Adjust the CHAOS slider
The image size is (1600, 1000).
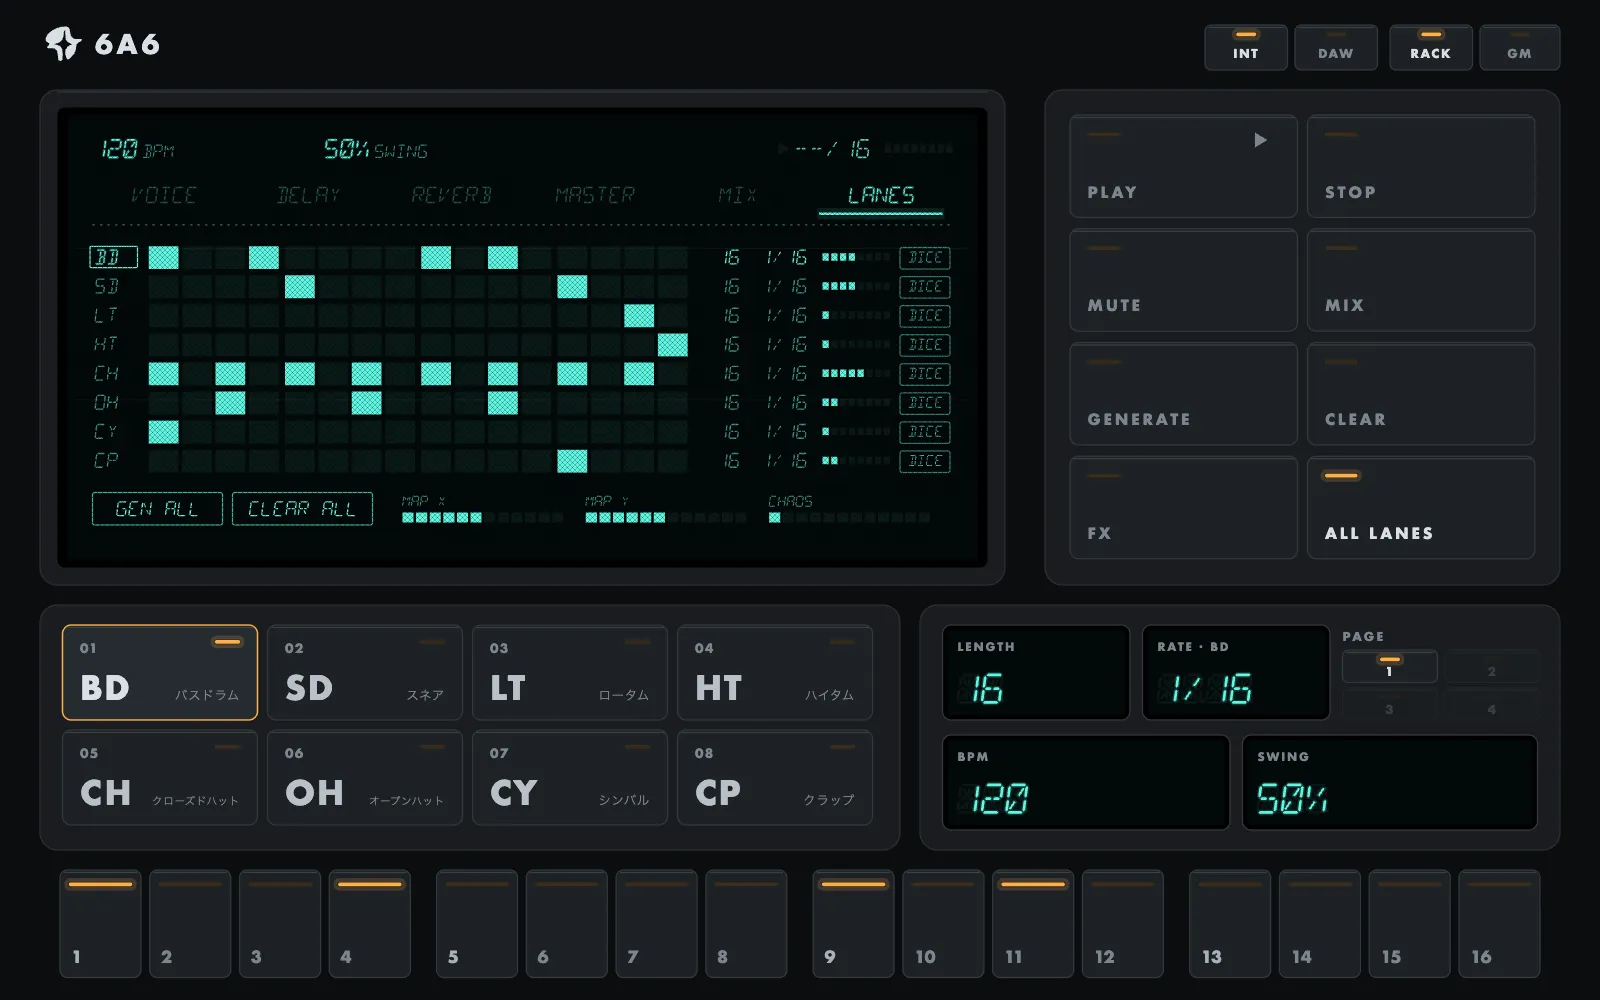click(x=849, y=518)
